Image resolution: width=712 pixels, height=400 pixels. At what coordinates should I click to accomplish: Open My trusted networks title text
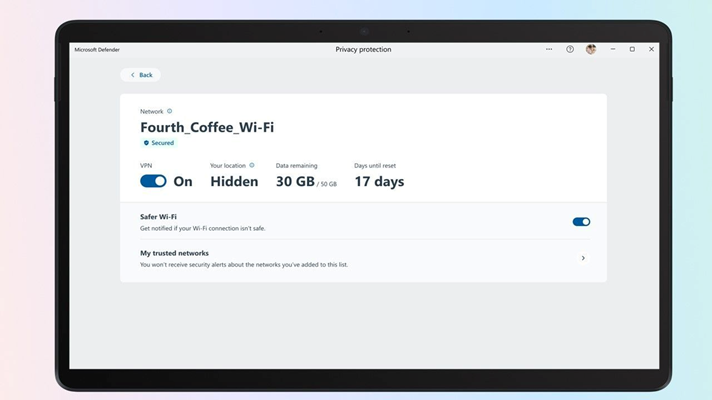coord(174,253)
